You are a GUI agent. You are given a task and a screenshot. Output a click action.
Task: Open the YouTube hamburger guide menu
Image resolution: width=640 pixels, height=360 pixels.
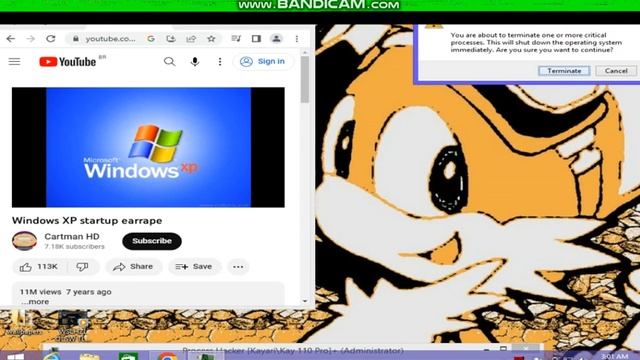click(14, 62)
